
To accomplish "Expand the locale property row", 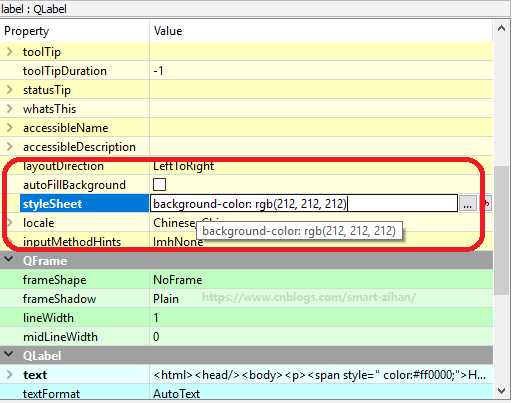I will [x=10, y=222].
